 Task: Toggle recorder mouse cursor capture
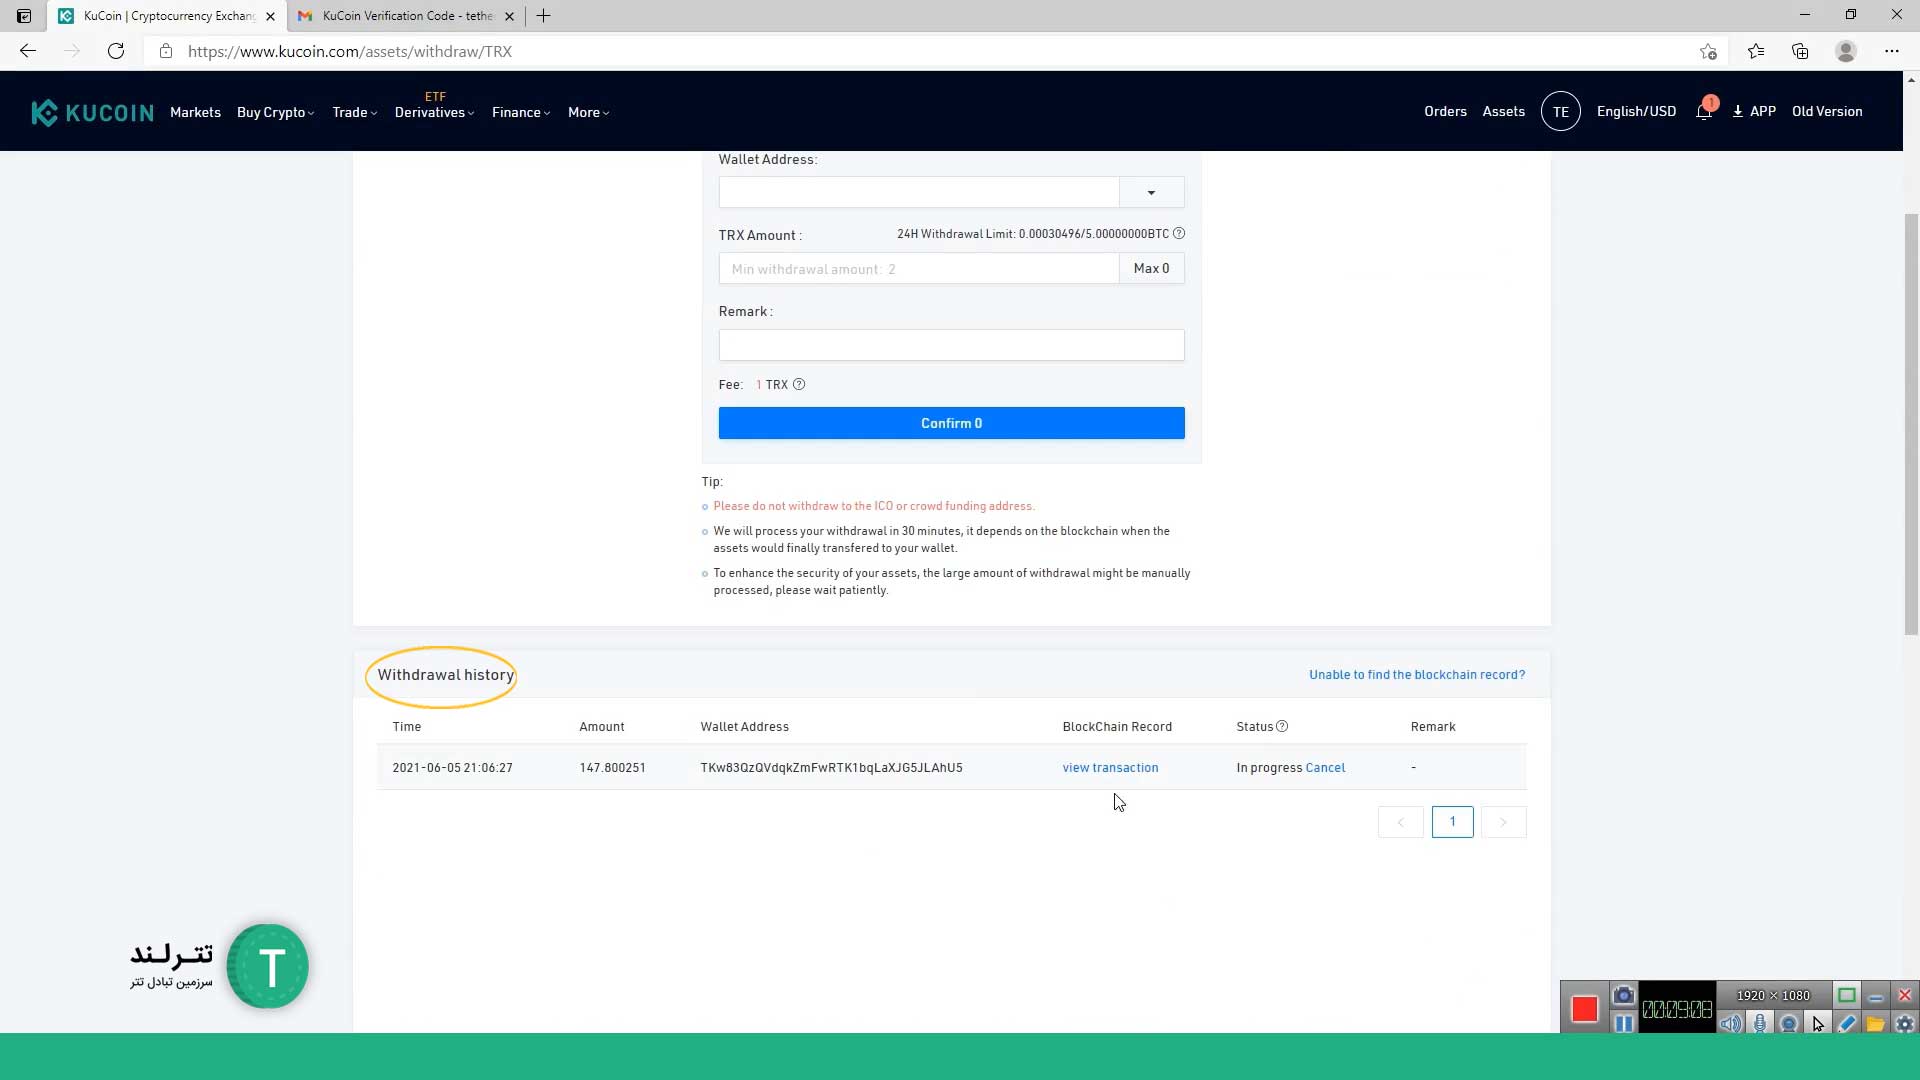pos(1818,1023)
